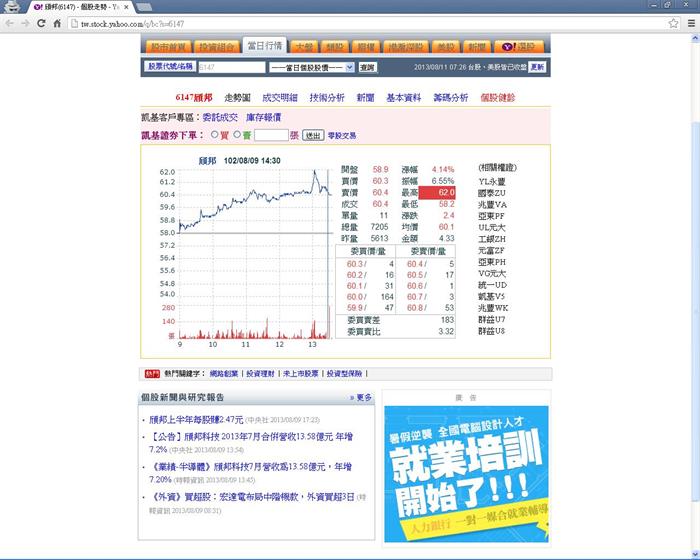Open the browser home page icon

click(x=57, y=23)
